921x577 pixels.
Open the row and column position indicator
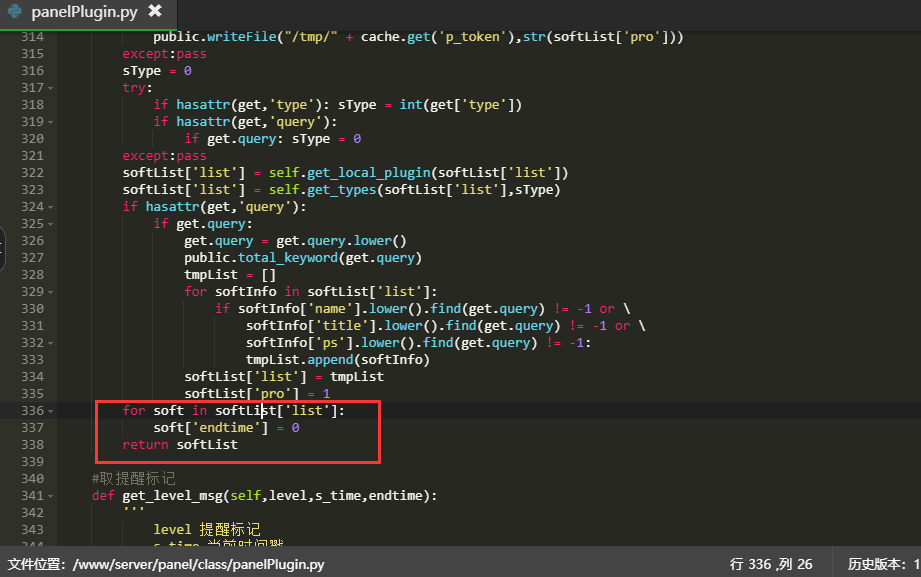(x=771, y=564)
